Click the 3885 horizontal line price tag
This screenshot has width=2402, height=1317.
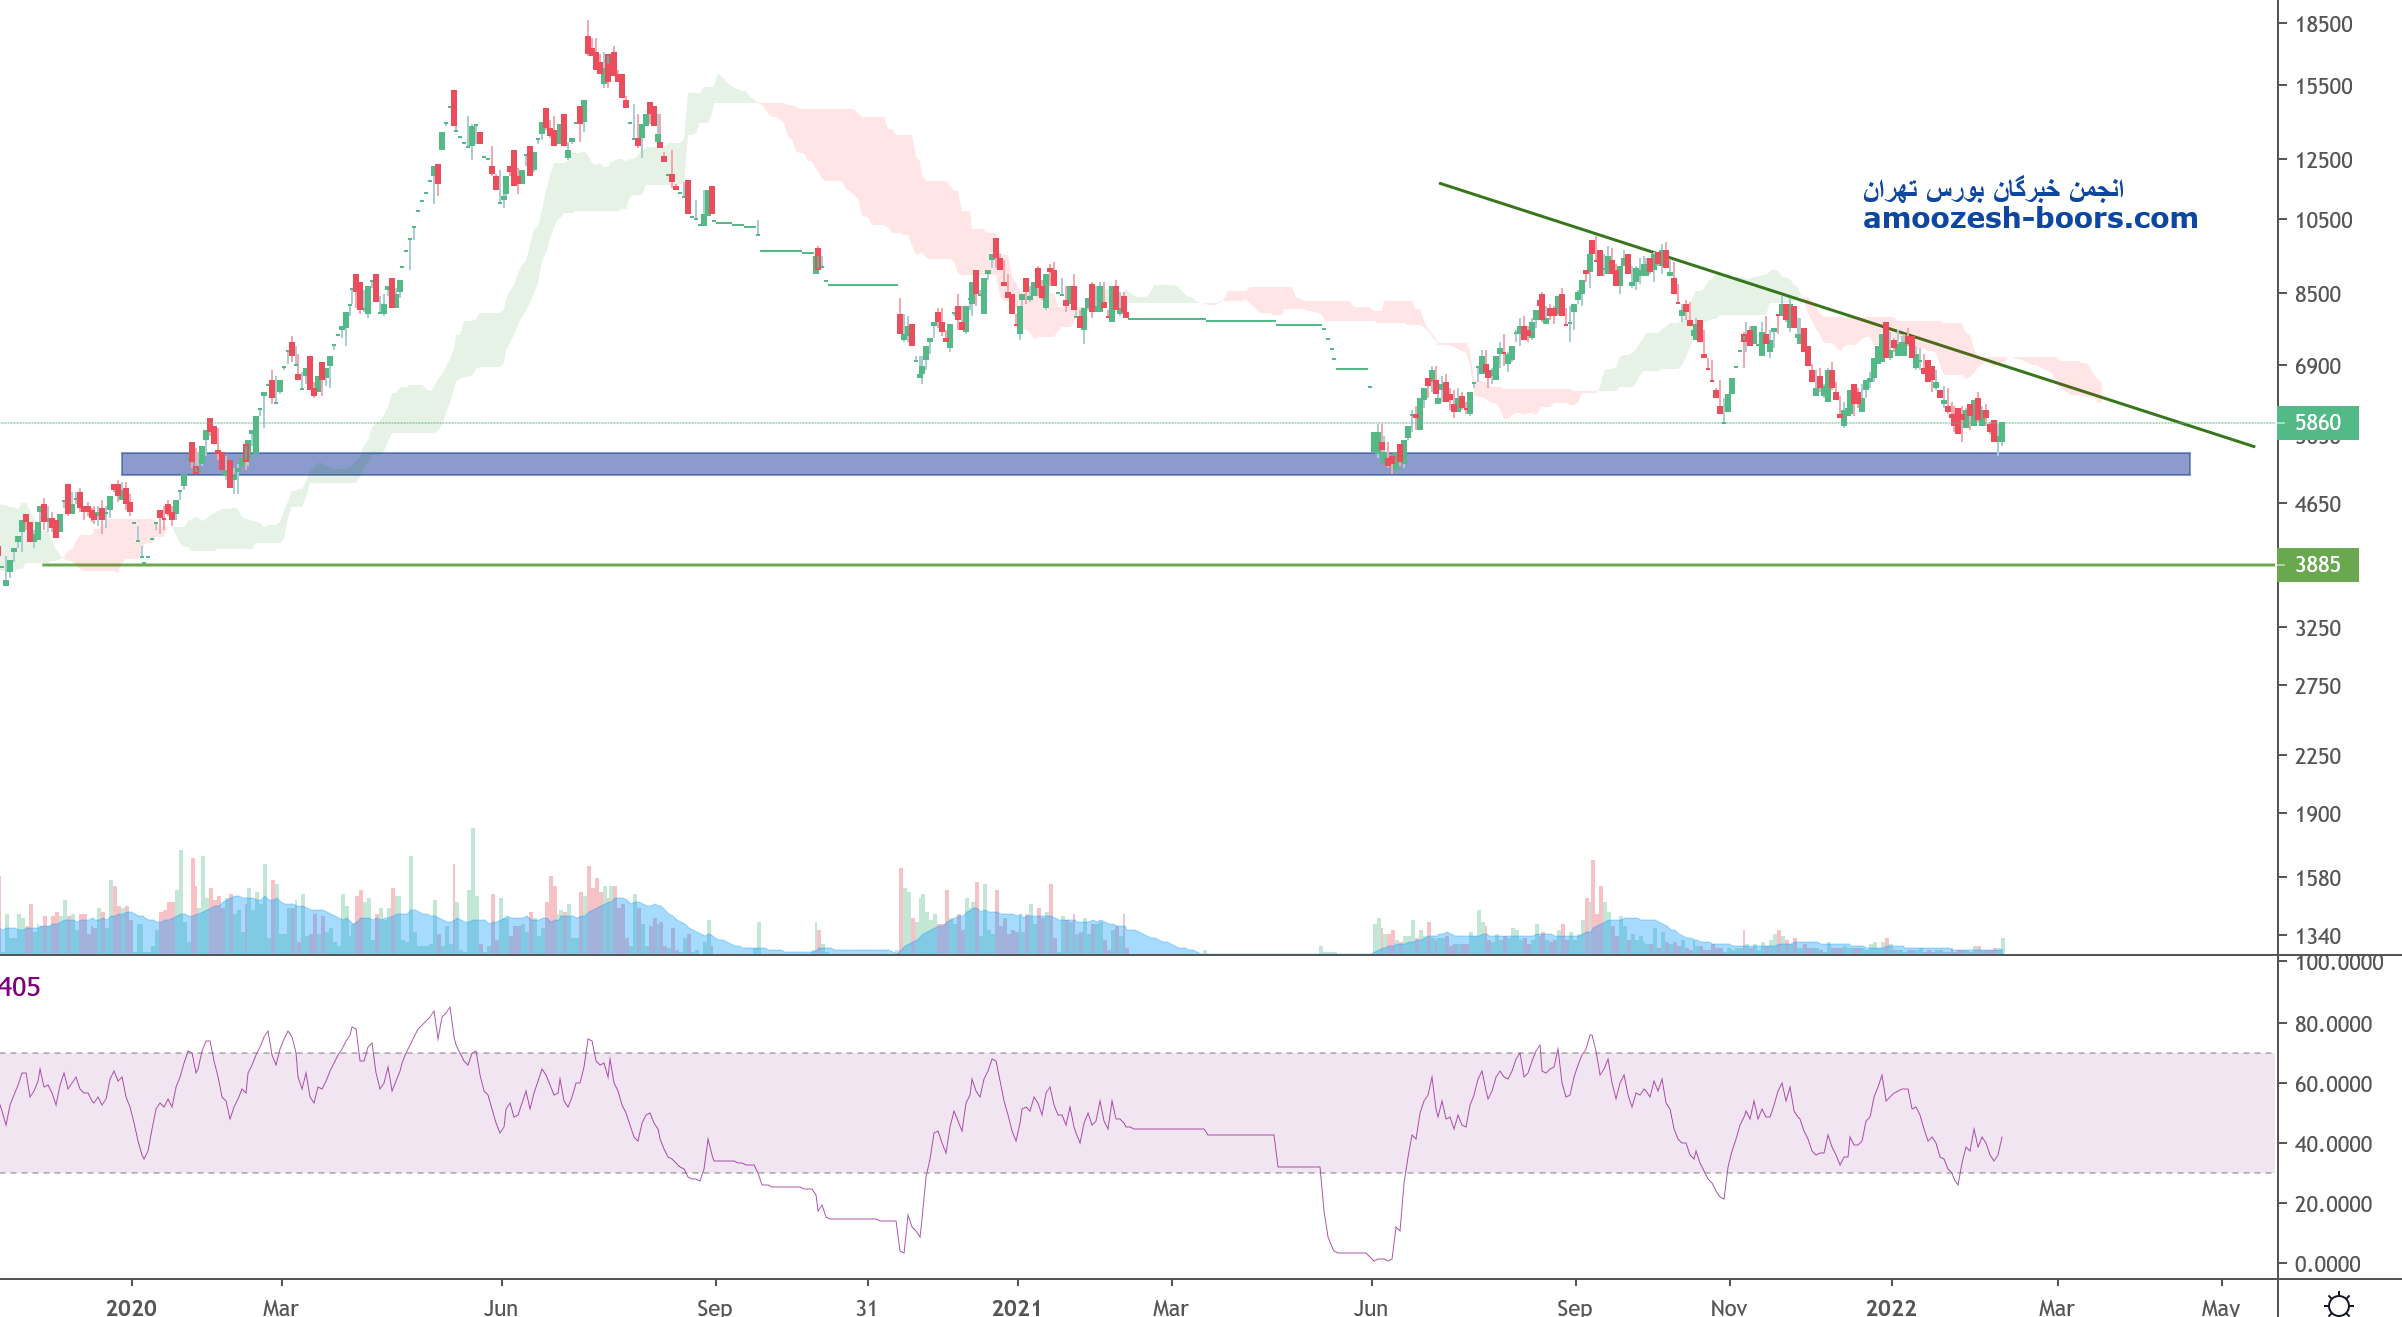(x=2317, y=565)
